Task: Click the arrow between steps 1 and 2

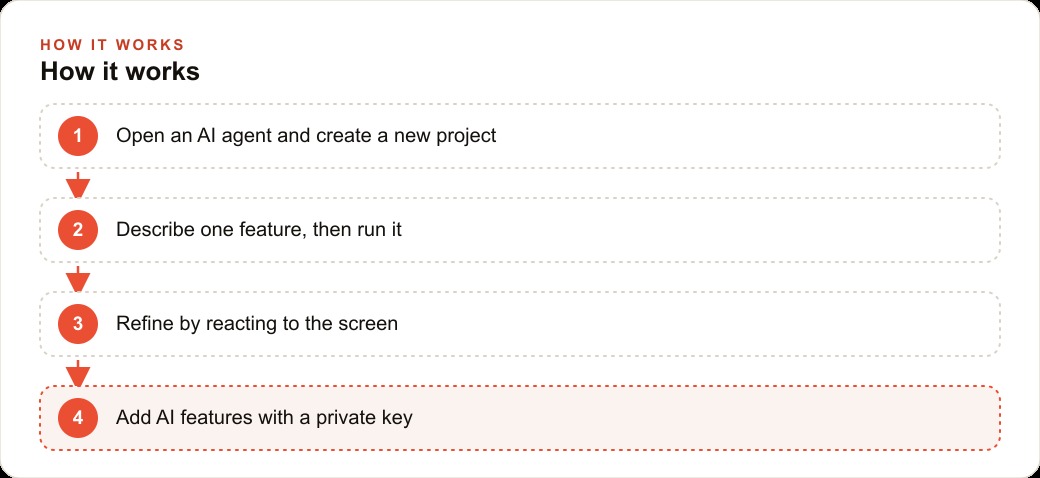Action: tap(78, 185)
